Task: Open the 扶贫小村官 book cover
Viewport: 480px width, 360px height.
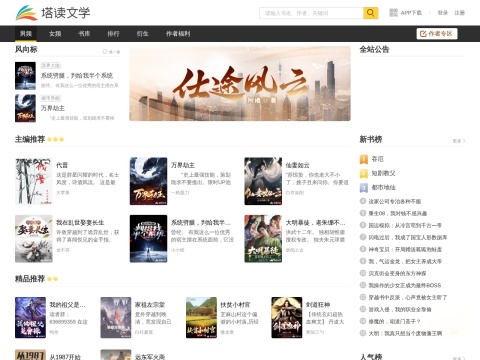Action: 201,318
